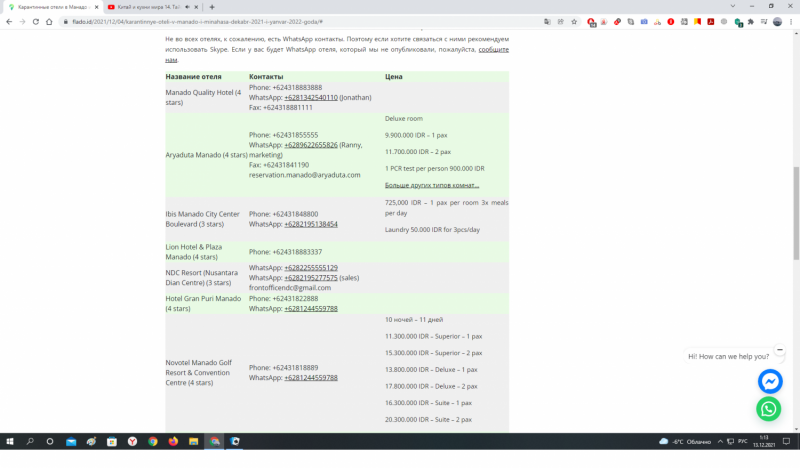Click the Цена column header
The height and width of the screenshot is (468, 800).
click(393, 77)
